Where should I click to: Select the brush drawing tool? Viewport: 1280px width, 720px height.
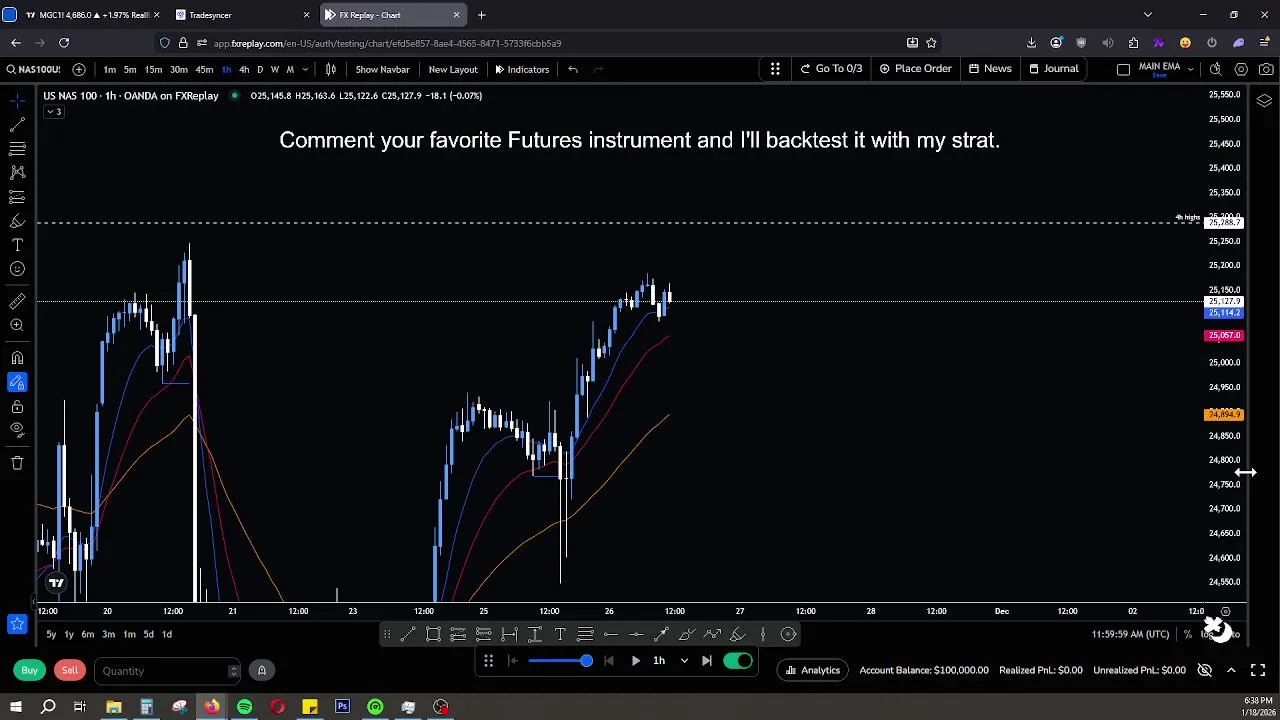(x=17, y=221)
